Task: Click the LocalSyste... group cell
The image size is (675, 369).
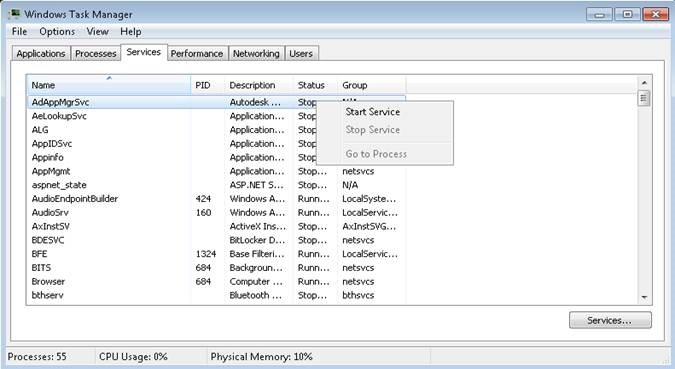Action: coord(369,199)
